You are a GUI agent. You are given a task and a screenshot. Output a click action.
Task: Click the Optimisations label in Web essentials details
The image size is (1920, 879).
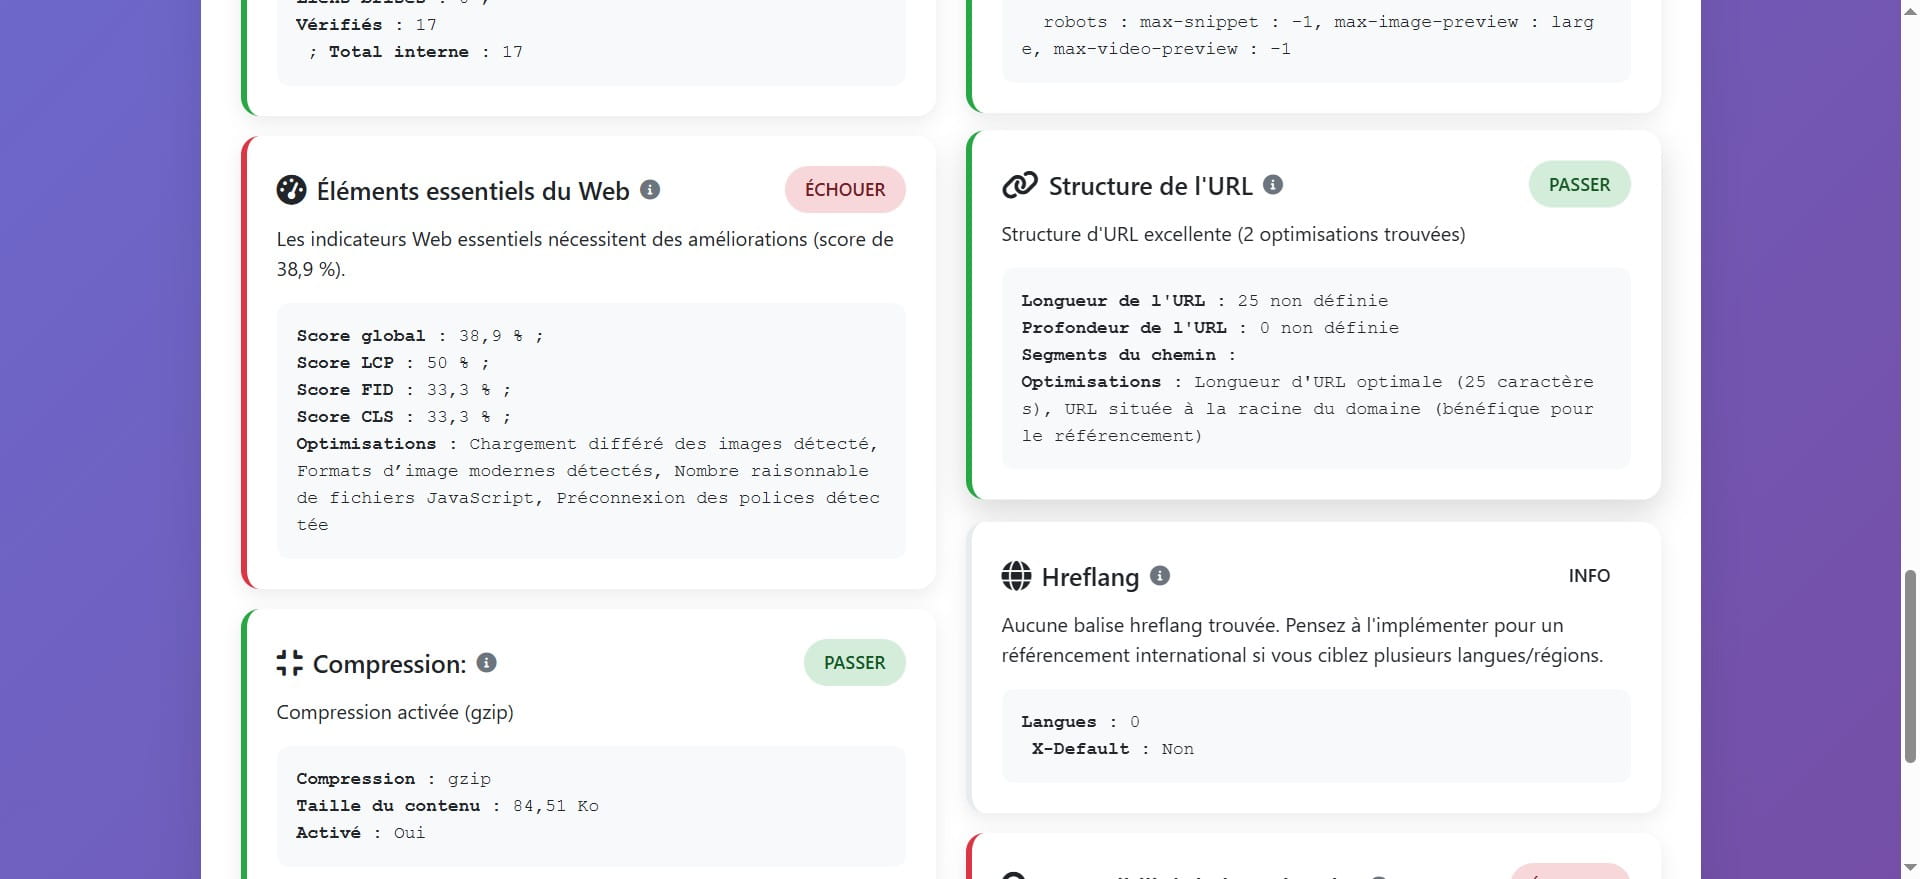point(366,444)
